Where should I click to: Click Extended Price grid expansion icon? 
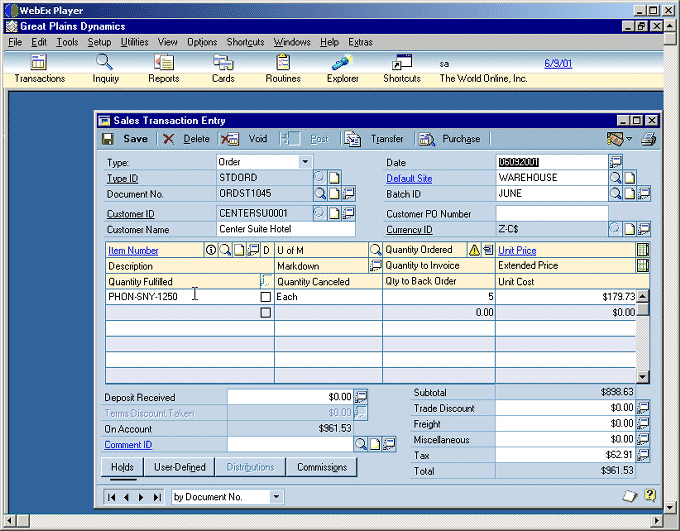[643, 266]
